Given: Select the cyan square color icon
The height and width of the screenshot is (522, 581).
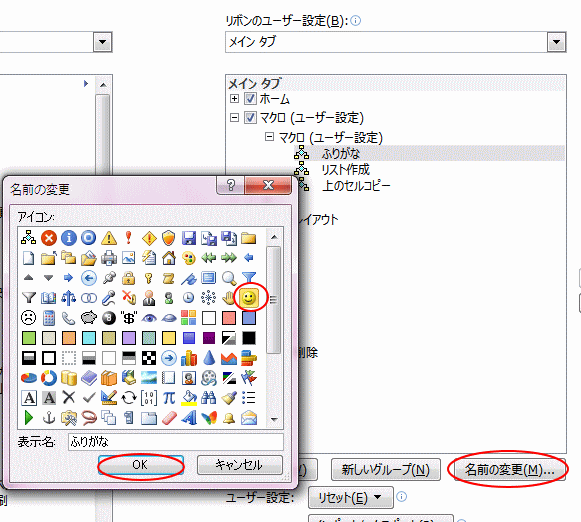Looking at the screenshot, I should 89,338.
